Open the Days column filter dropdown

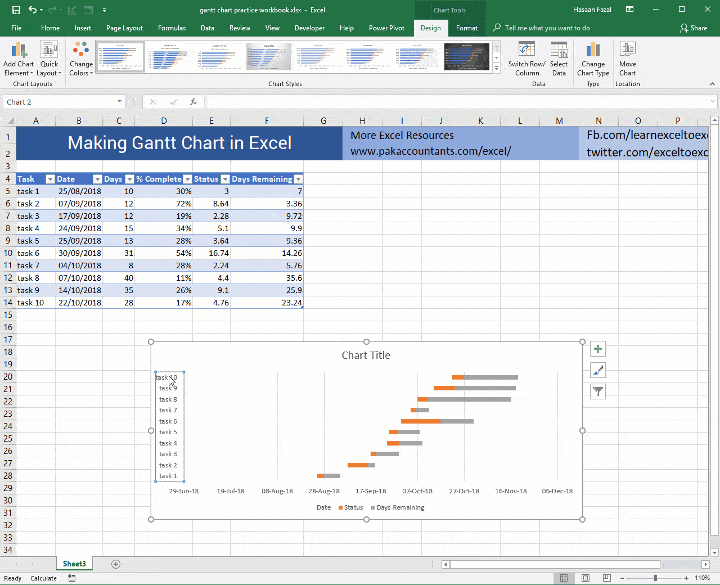[x=129, y=179]
